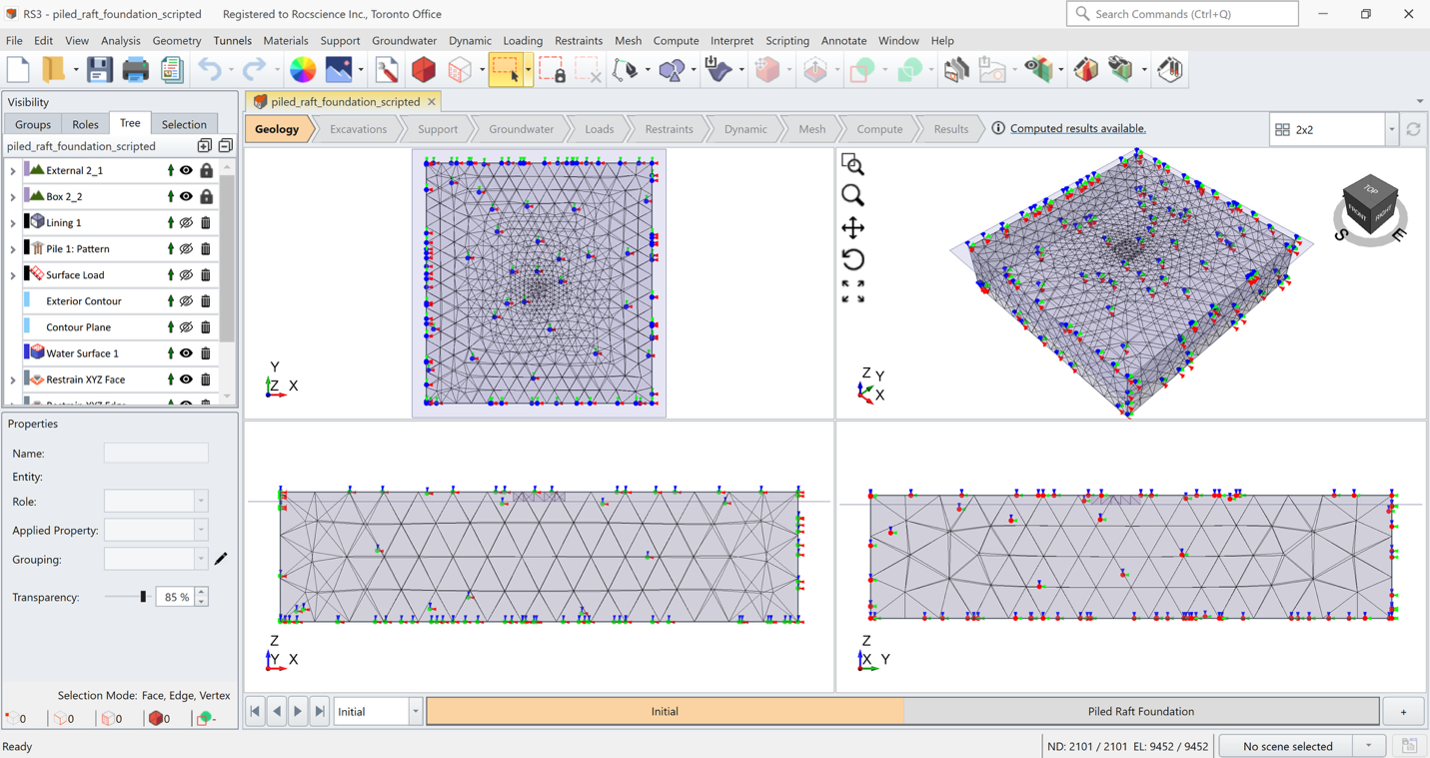Click the borehole pencil cube icon
Viewport: 1430px width, 758px height.
(1170, 70)
